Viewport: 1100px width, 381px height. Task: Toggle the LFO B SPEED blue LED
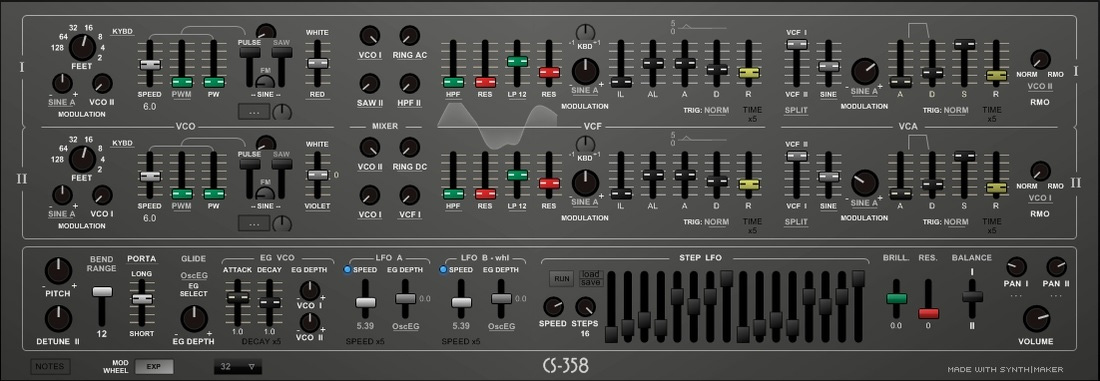443,269
